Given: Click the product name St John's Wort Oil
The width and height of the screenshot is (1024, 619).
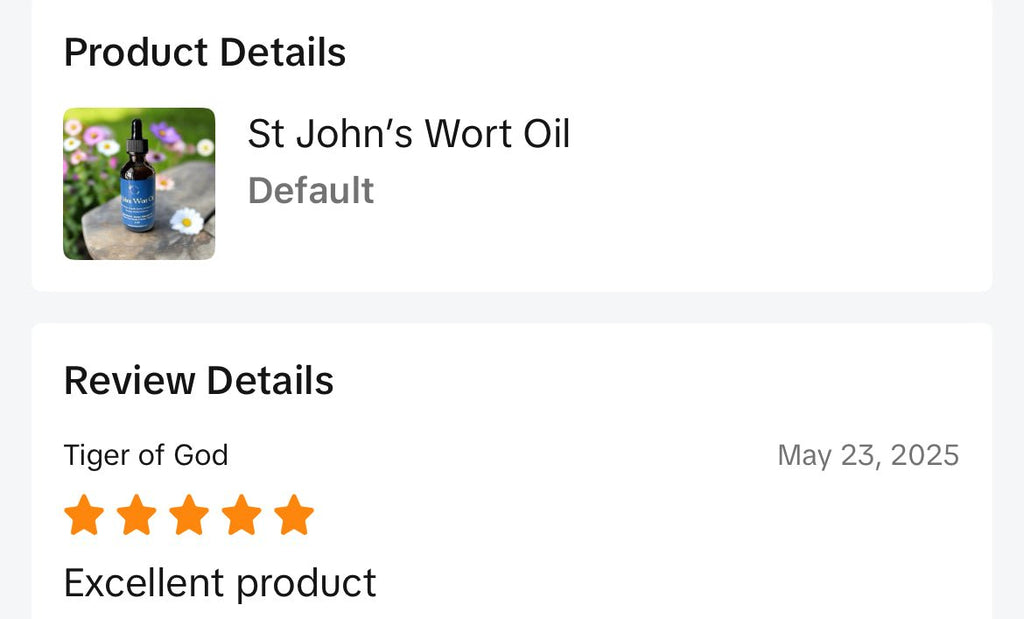Looking at the screenshot, I should point(408,133).
